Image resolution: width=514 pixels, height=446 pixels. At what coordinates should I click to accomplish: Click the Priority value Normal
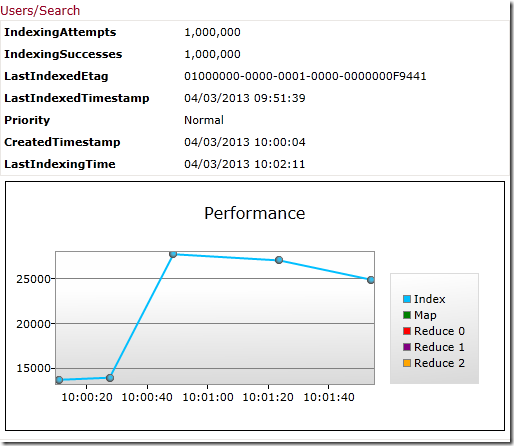(204, 120)
